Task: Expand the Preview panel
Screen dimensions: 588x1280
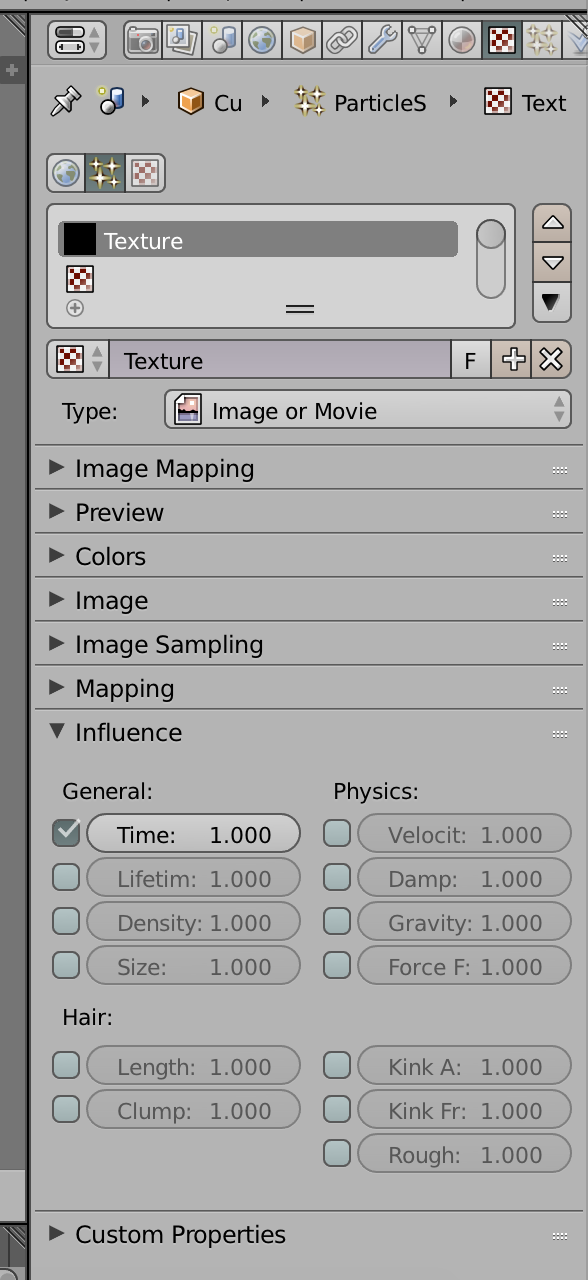Action: pyautogui.click(x=308, y=512)
